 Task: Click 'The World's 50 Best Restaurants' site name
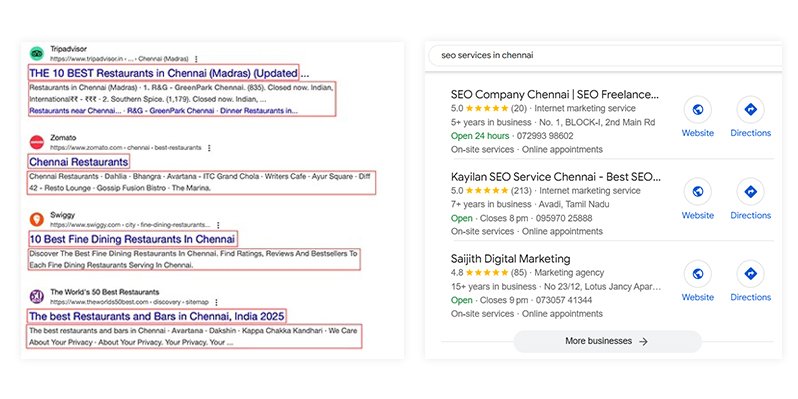click(105, 292)
